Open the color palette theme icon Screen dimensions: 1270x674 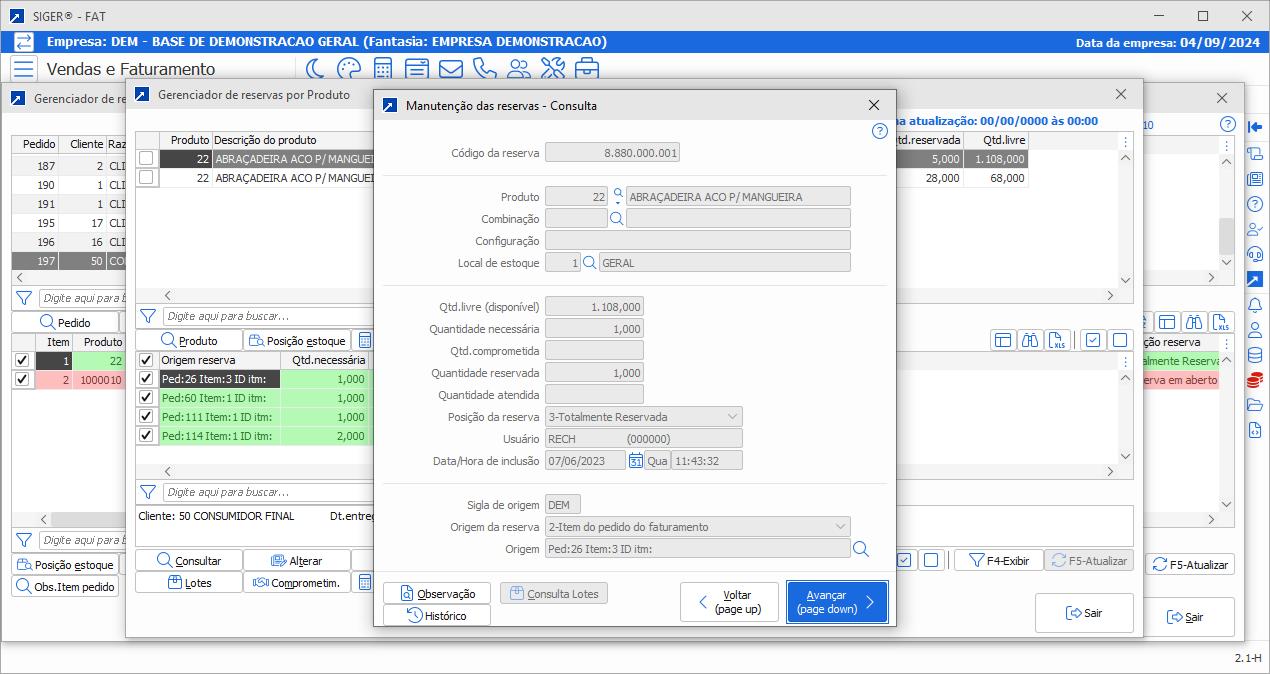click(x=348, y=69)
